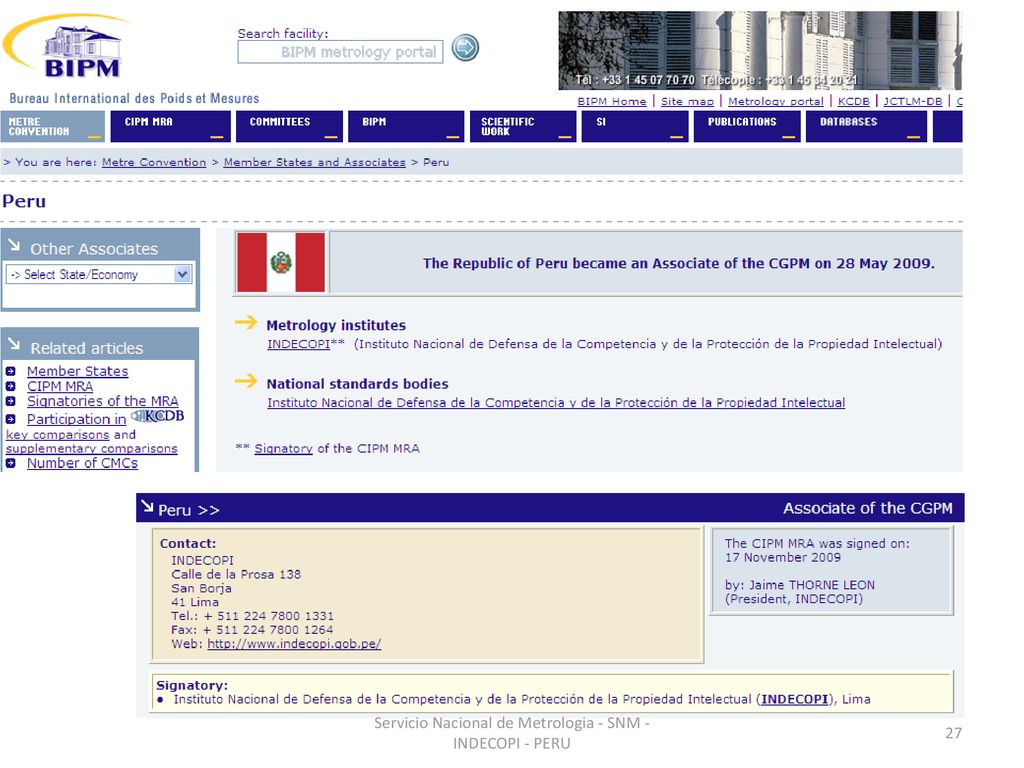
Task: Open the SI menu
Action: point(635,126)
